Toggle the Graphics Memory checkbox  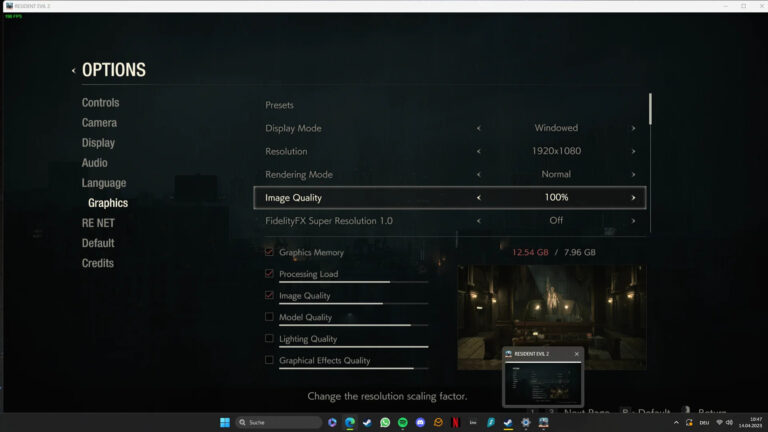[269, 253]
